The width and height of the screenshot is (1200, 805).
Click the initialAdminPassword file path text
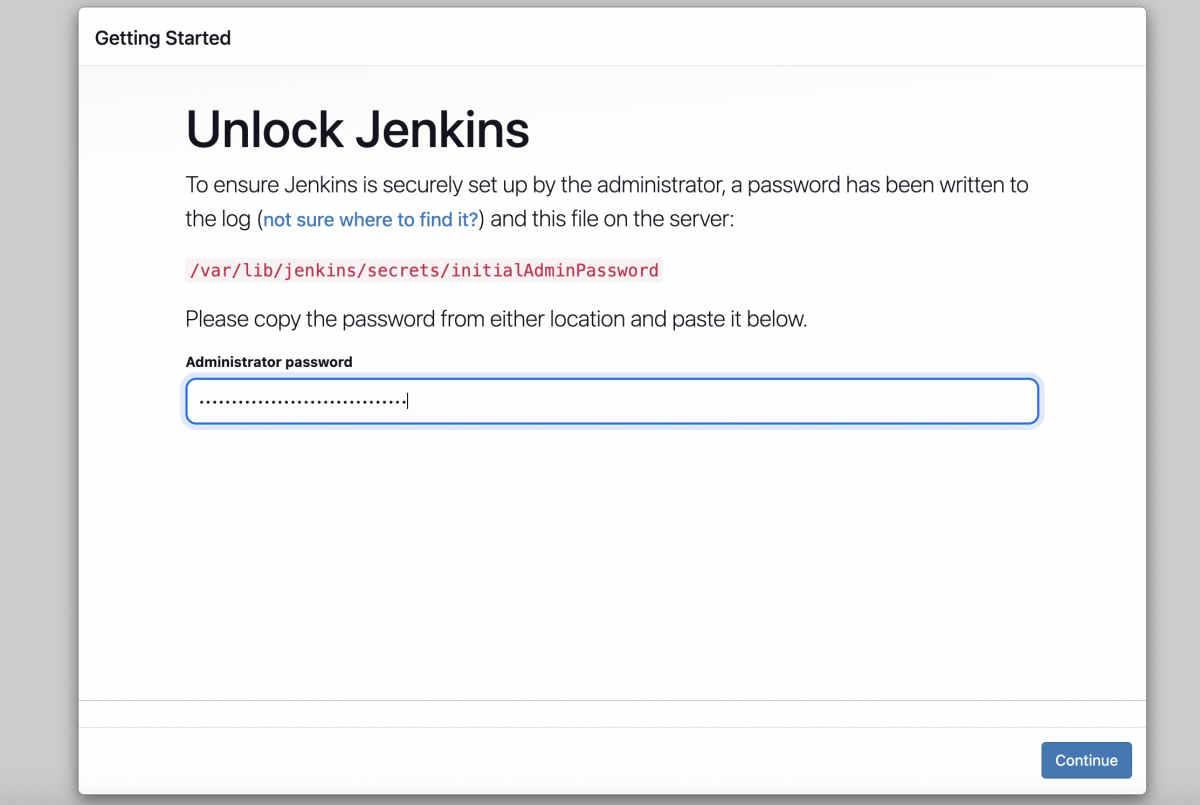[424, 270]
